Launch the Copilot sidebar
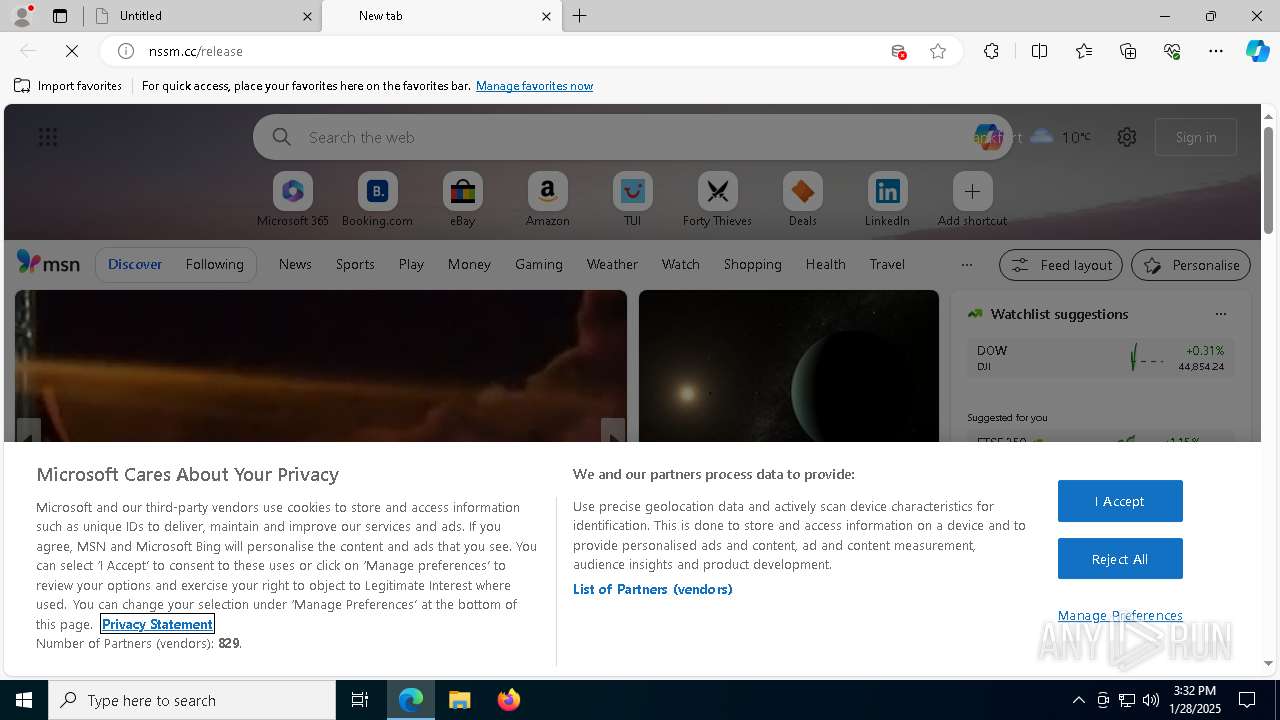1280x720 pixels. coord(1257,51)
